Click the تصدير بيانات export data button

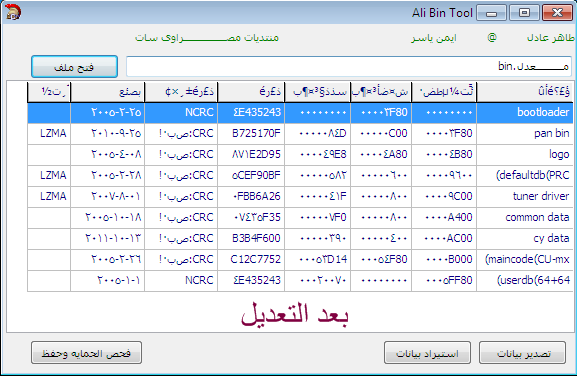tap(523, 353)
